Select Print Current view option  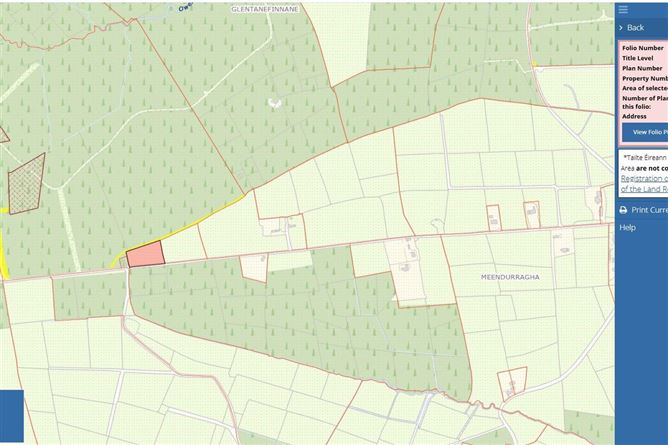(649, 210)
